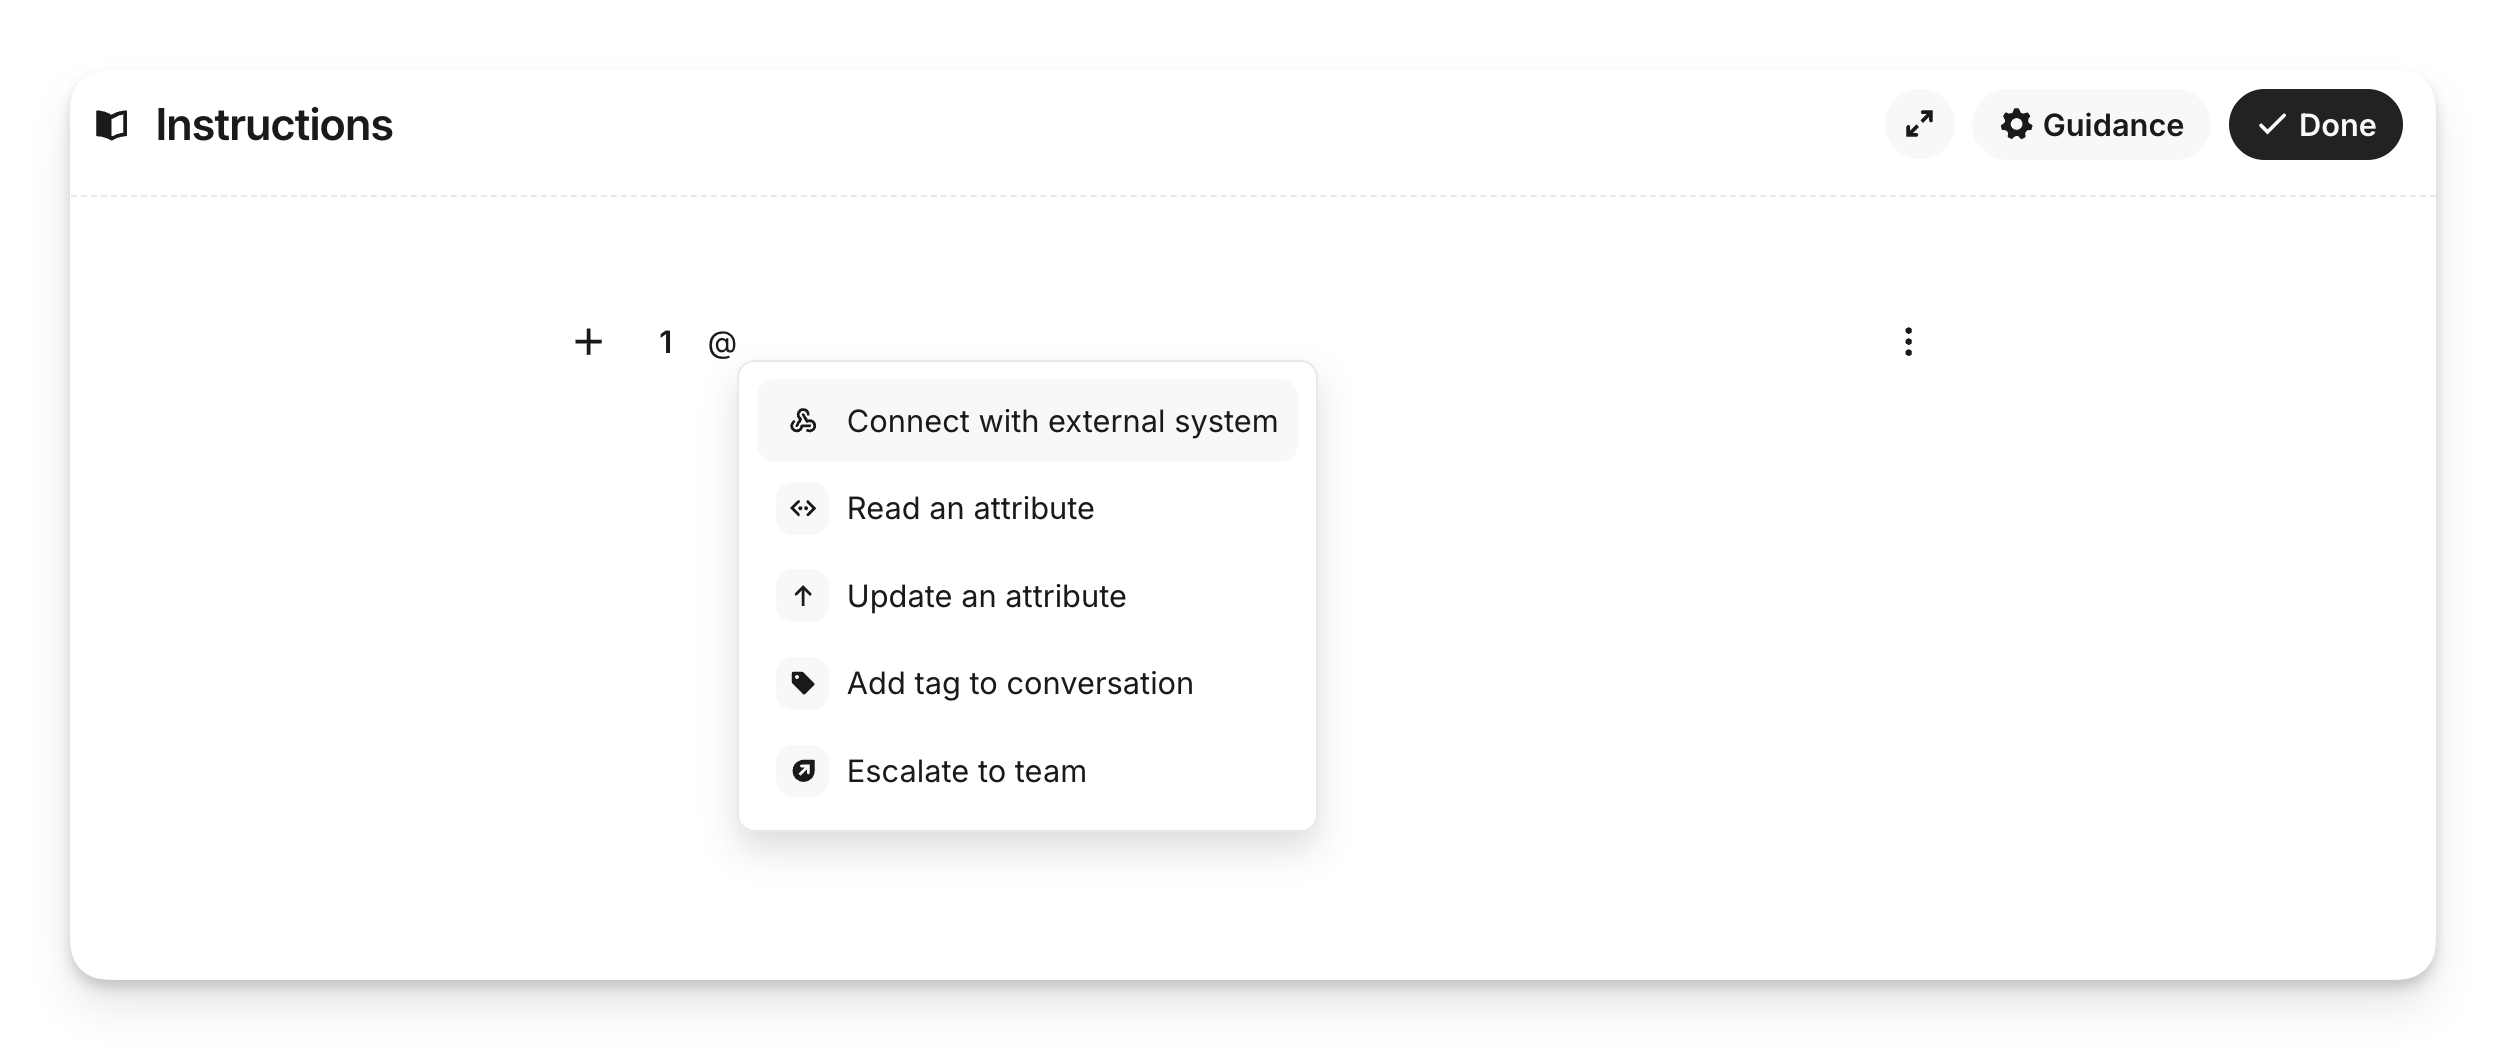Pick the "Update an attribute" label
Image resolution: width=2506 pixels, height=1050 pixels.
[x=986, y=596]
